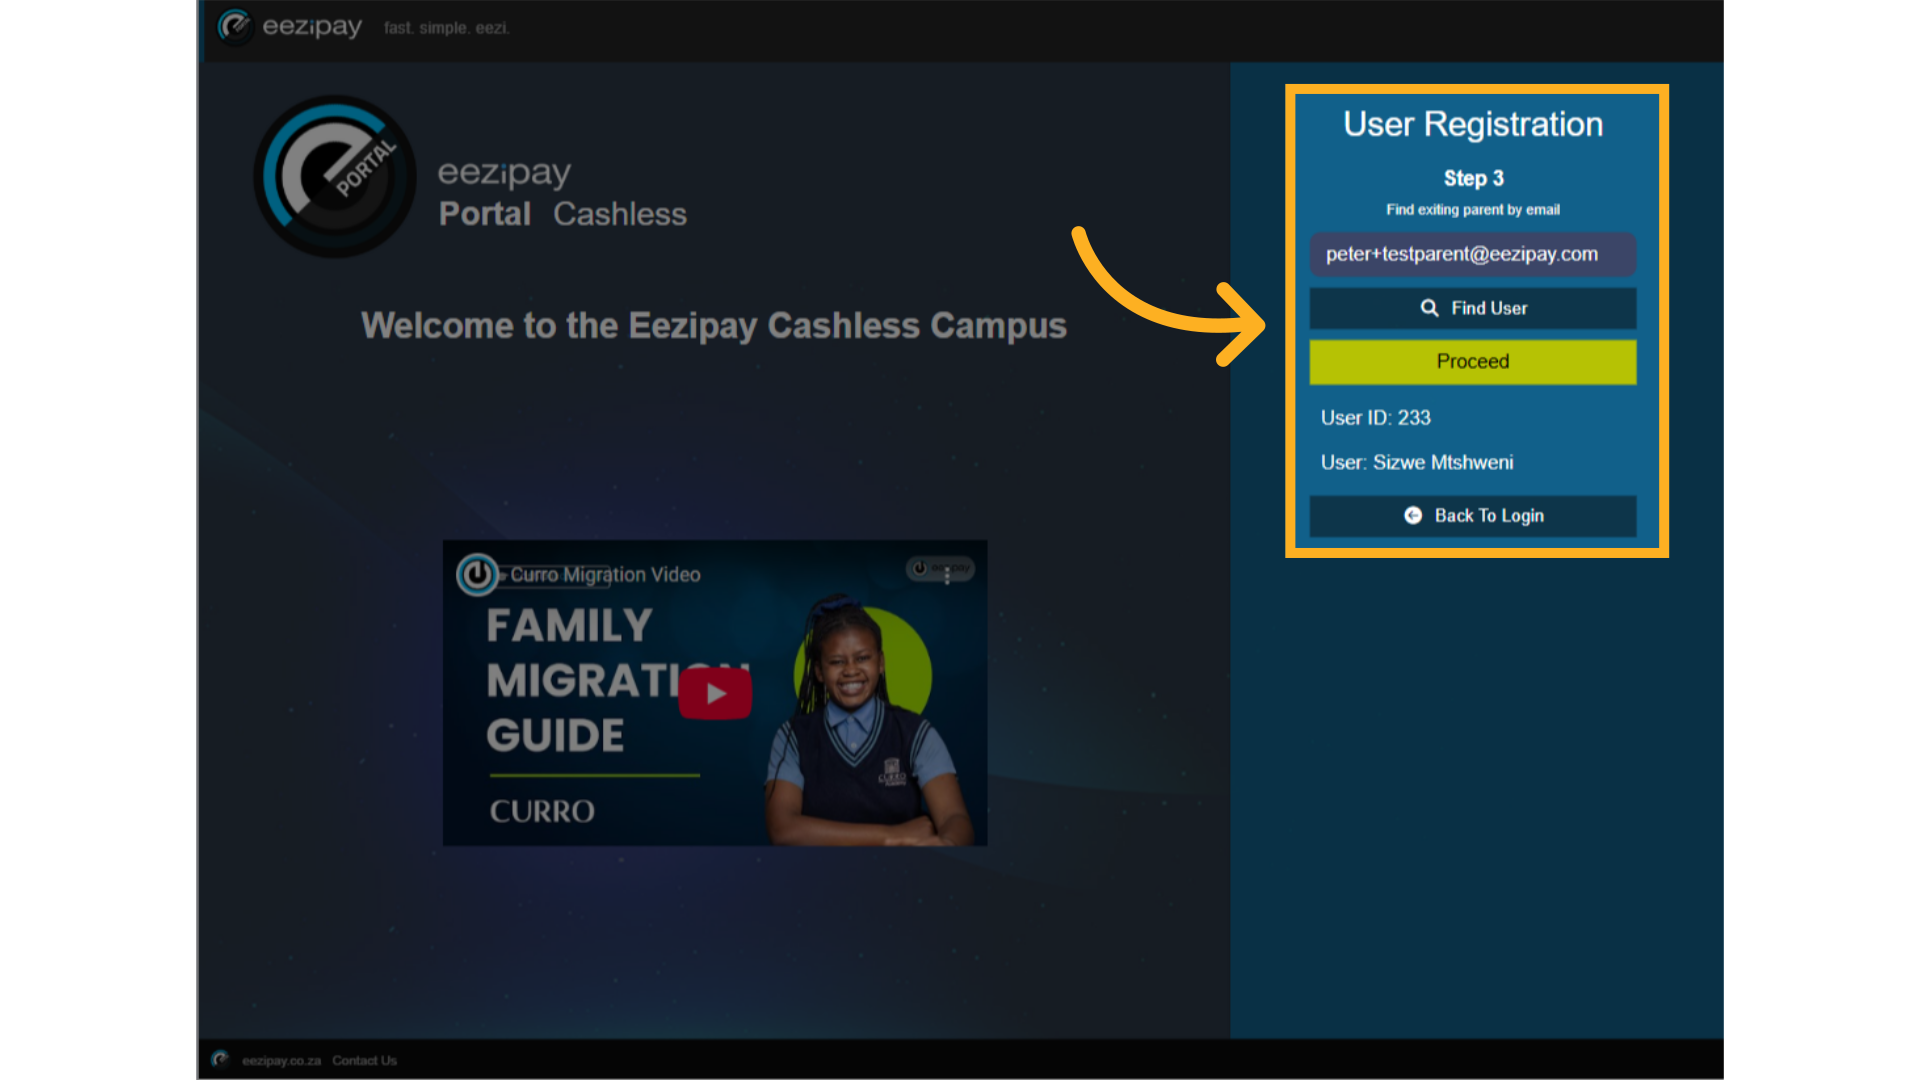Click the Eezipay Portal circular logo
1920x1080 pixels.
[335, 177]
